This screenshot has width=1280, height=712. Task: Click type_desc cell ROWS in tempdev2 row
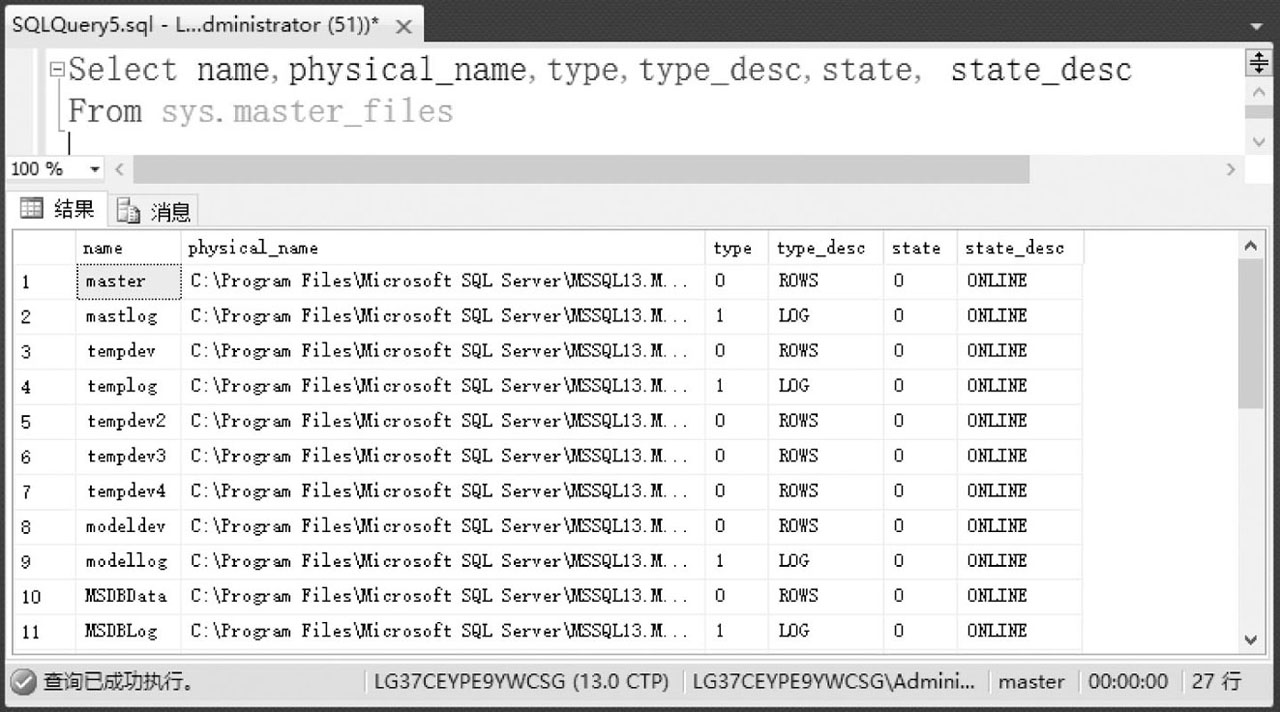(x=826, y=422)
